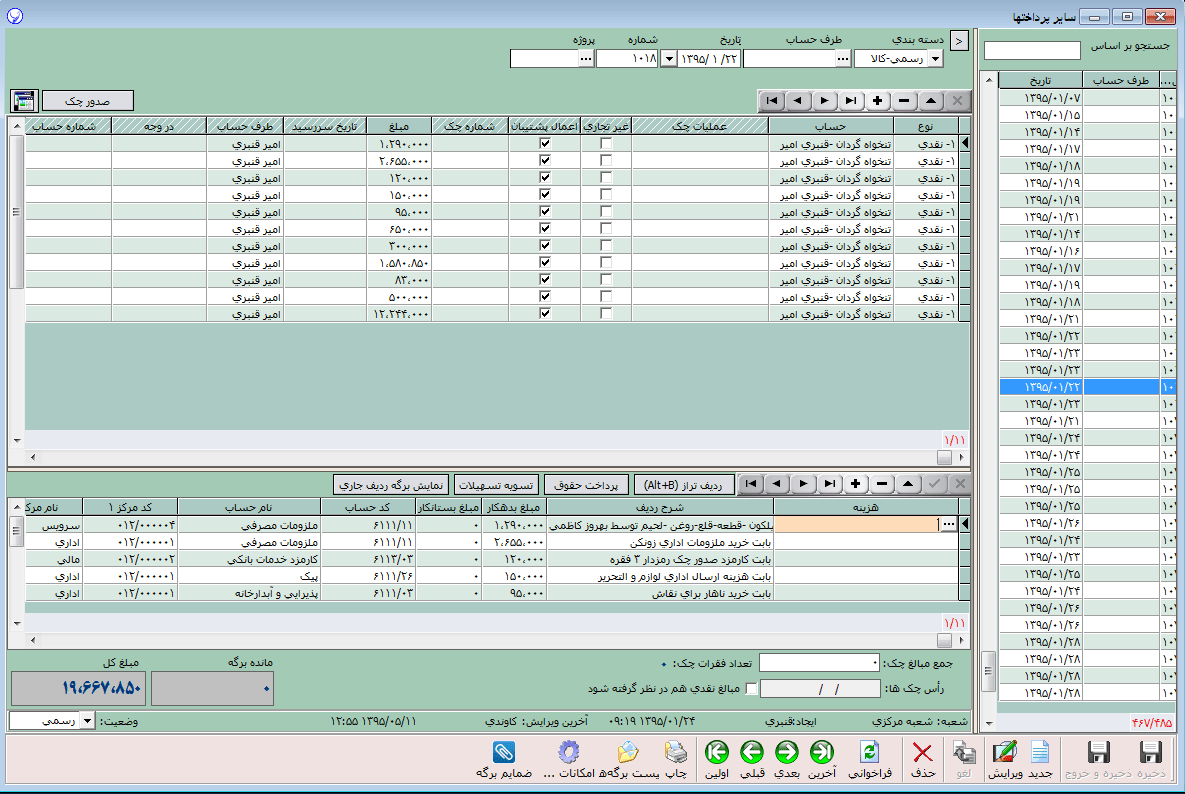
Task: Check غیر تجاری box in ۱،۲۹۰،۰۰۰ row
Action: (605, 144)
